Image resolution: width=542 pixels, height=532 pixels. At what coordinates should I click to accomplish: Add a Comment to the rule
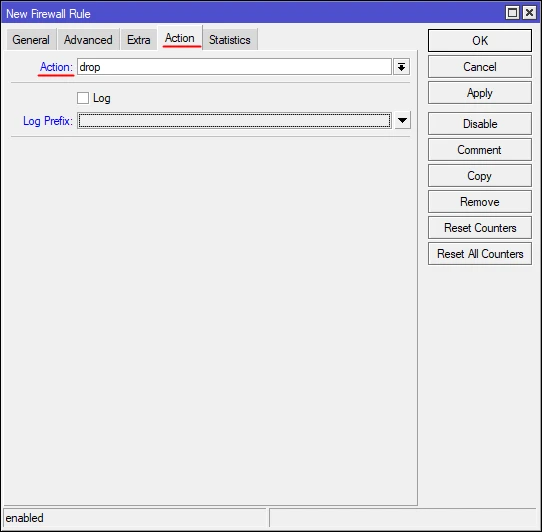pyautogui.click(x=480, y=150)
